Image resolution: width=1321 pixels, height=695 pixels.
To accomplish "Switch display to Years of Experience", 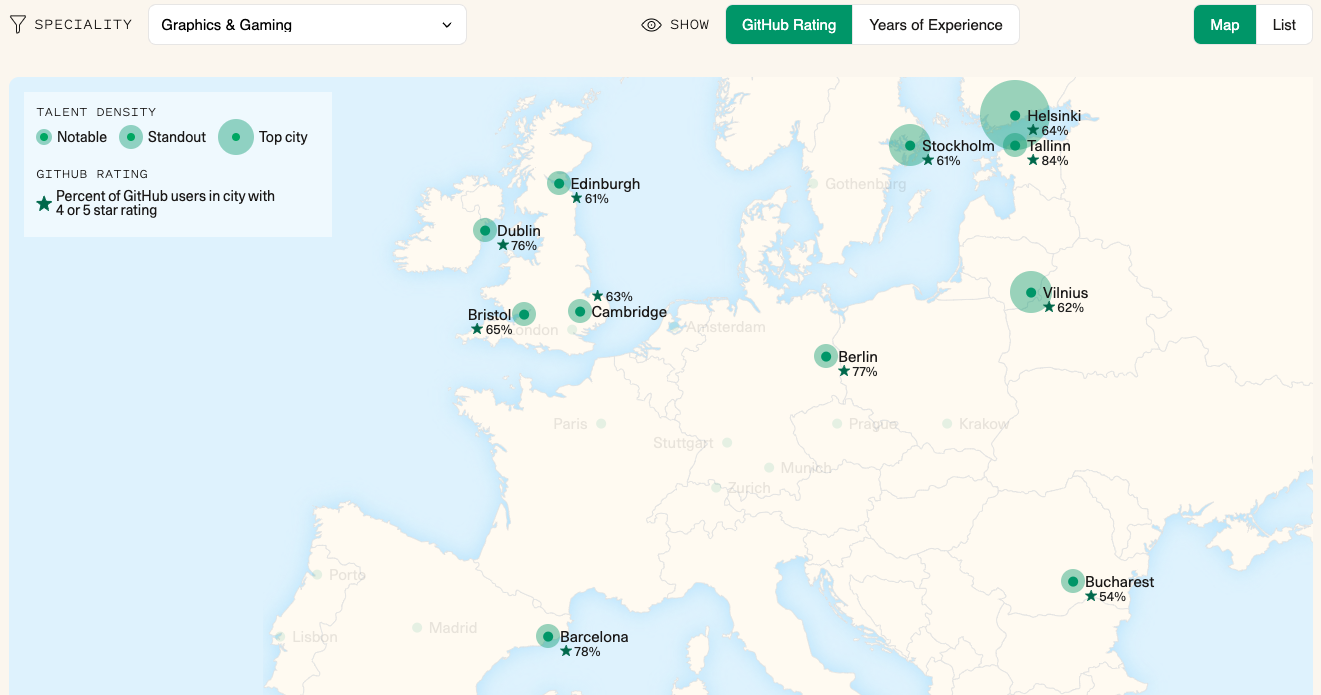I will tap(935, 25).
